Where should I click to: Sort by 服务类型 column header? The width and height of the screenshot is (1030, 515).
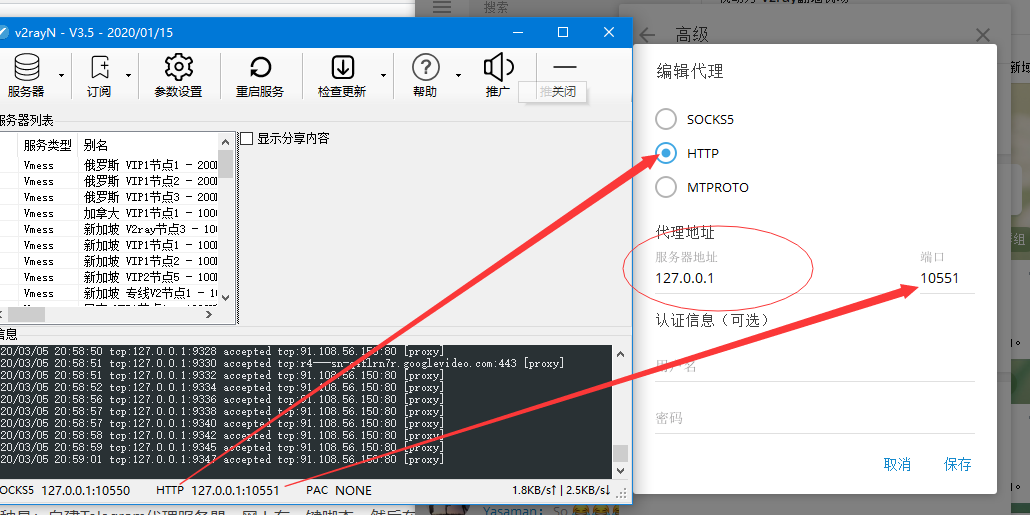click(47, 145)
